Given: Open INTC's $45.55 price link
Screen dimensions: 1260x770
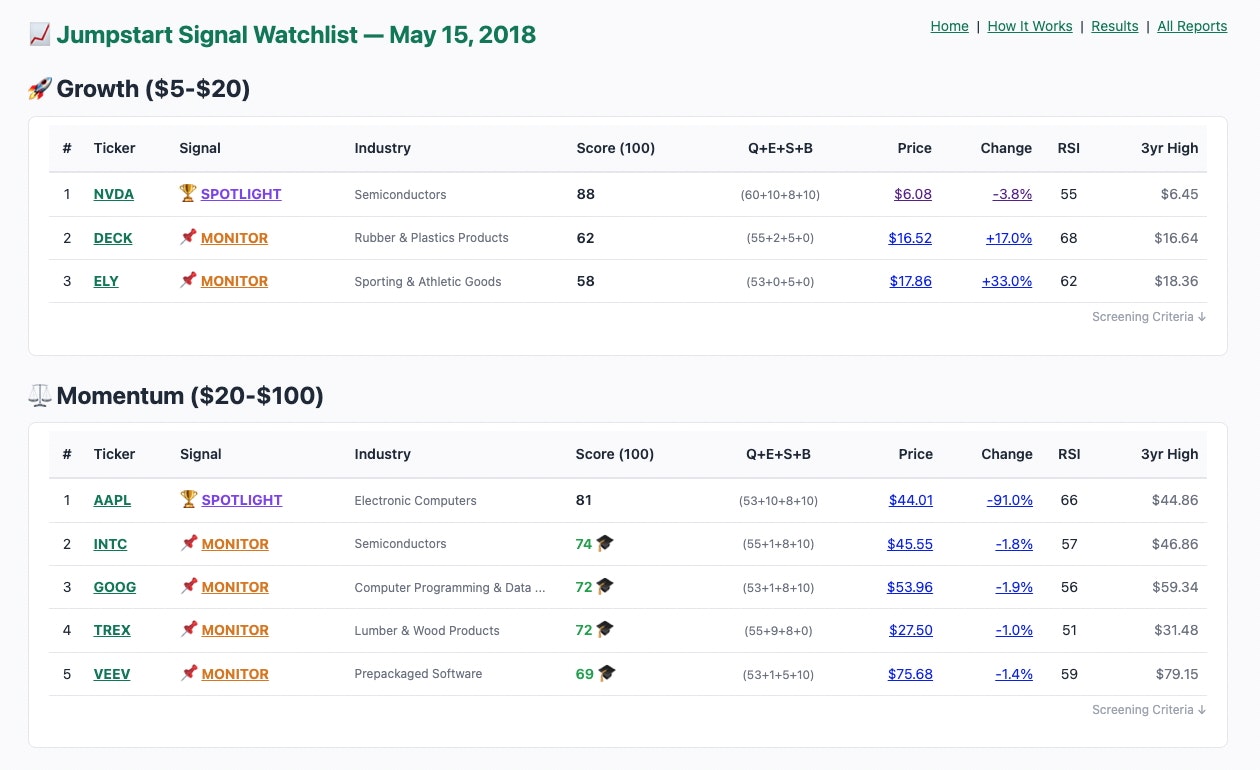Looking at the screenshot, I should coord(910,544).
